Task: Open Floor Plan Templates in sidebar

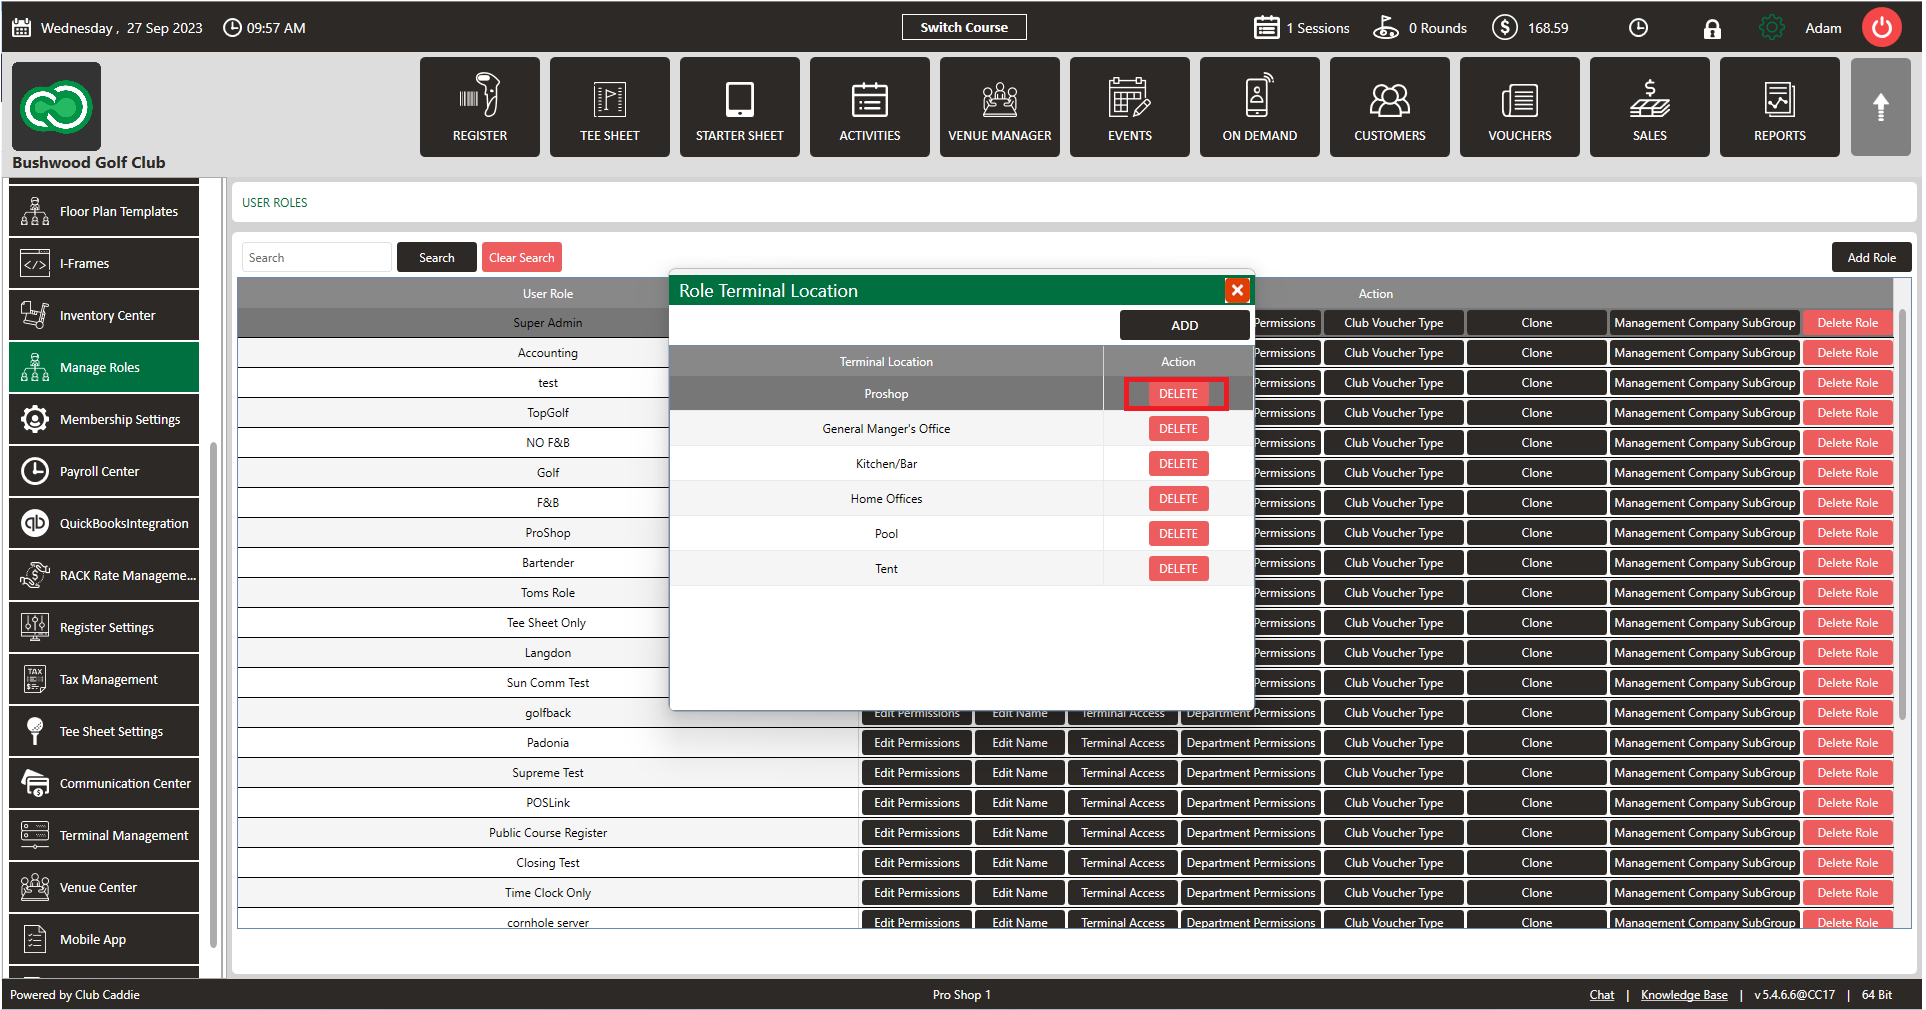Action: pyautogui.click(x=104, y=211)
